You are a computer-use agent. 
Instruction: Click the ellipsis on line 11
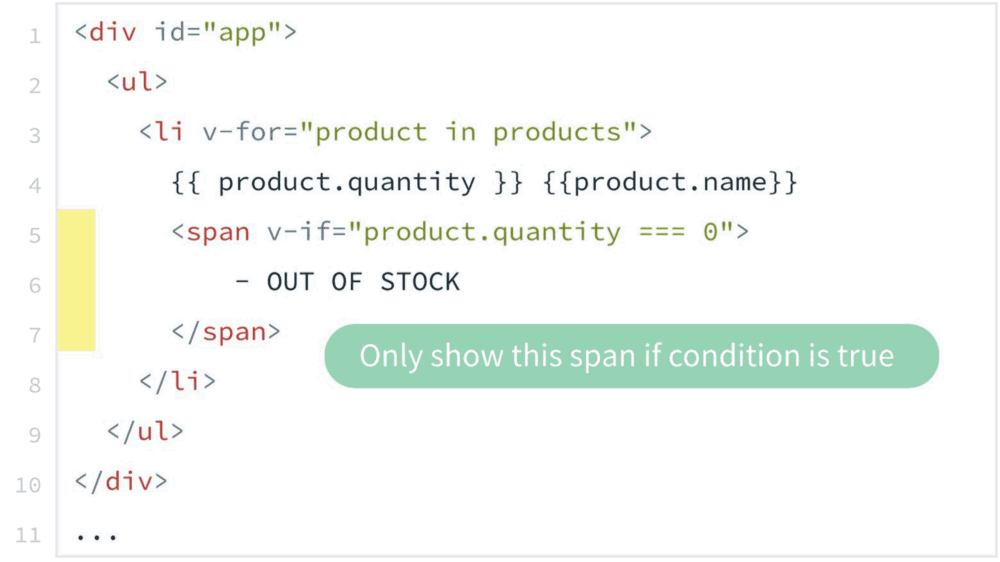[x=96, y=538]
